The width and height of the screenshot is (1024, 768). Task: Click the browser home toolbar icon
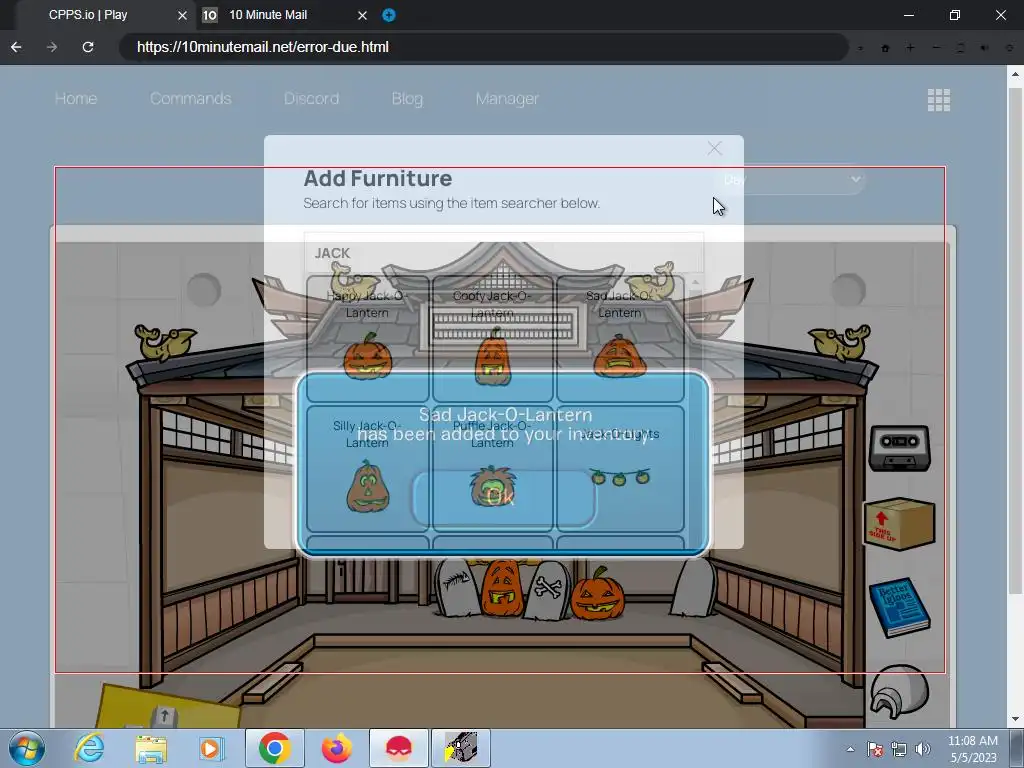(x=886, y=48)
